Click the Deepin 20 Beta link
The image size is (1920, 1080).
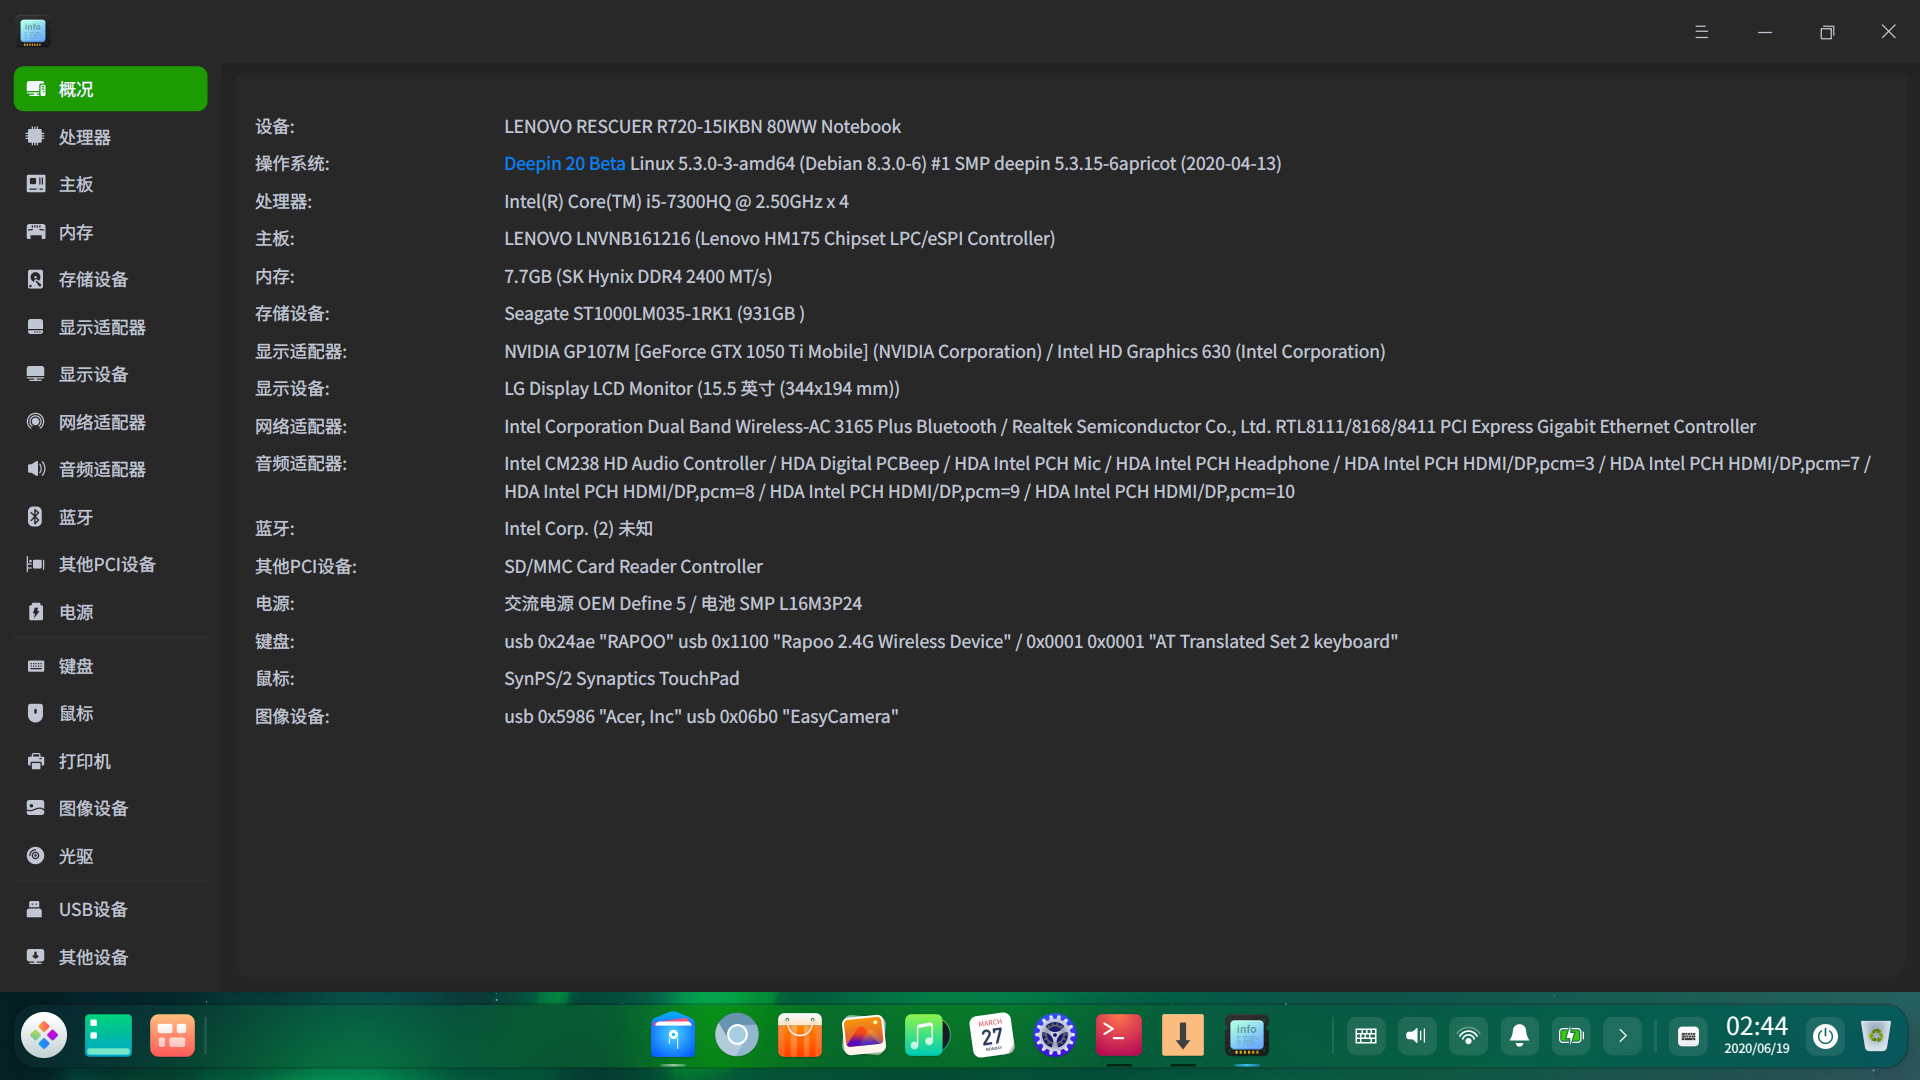564,163
